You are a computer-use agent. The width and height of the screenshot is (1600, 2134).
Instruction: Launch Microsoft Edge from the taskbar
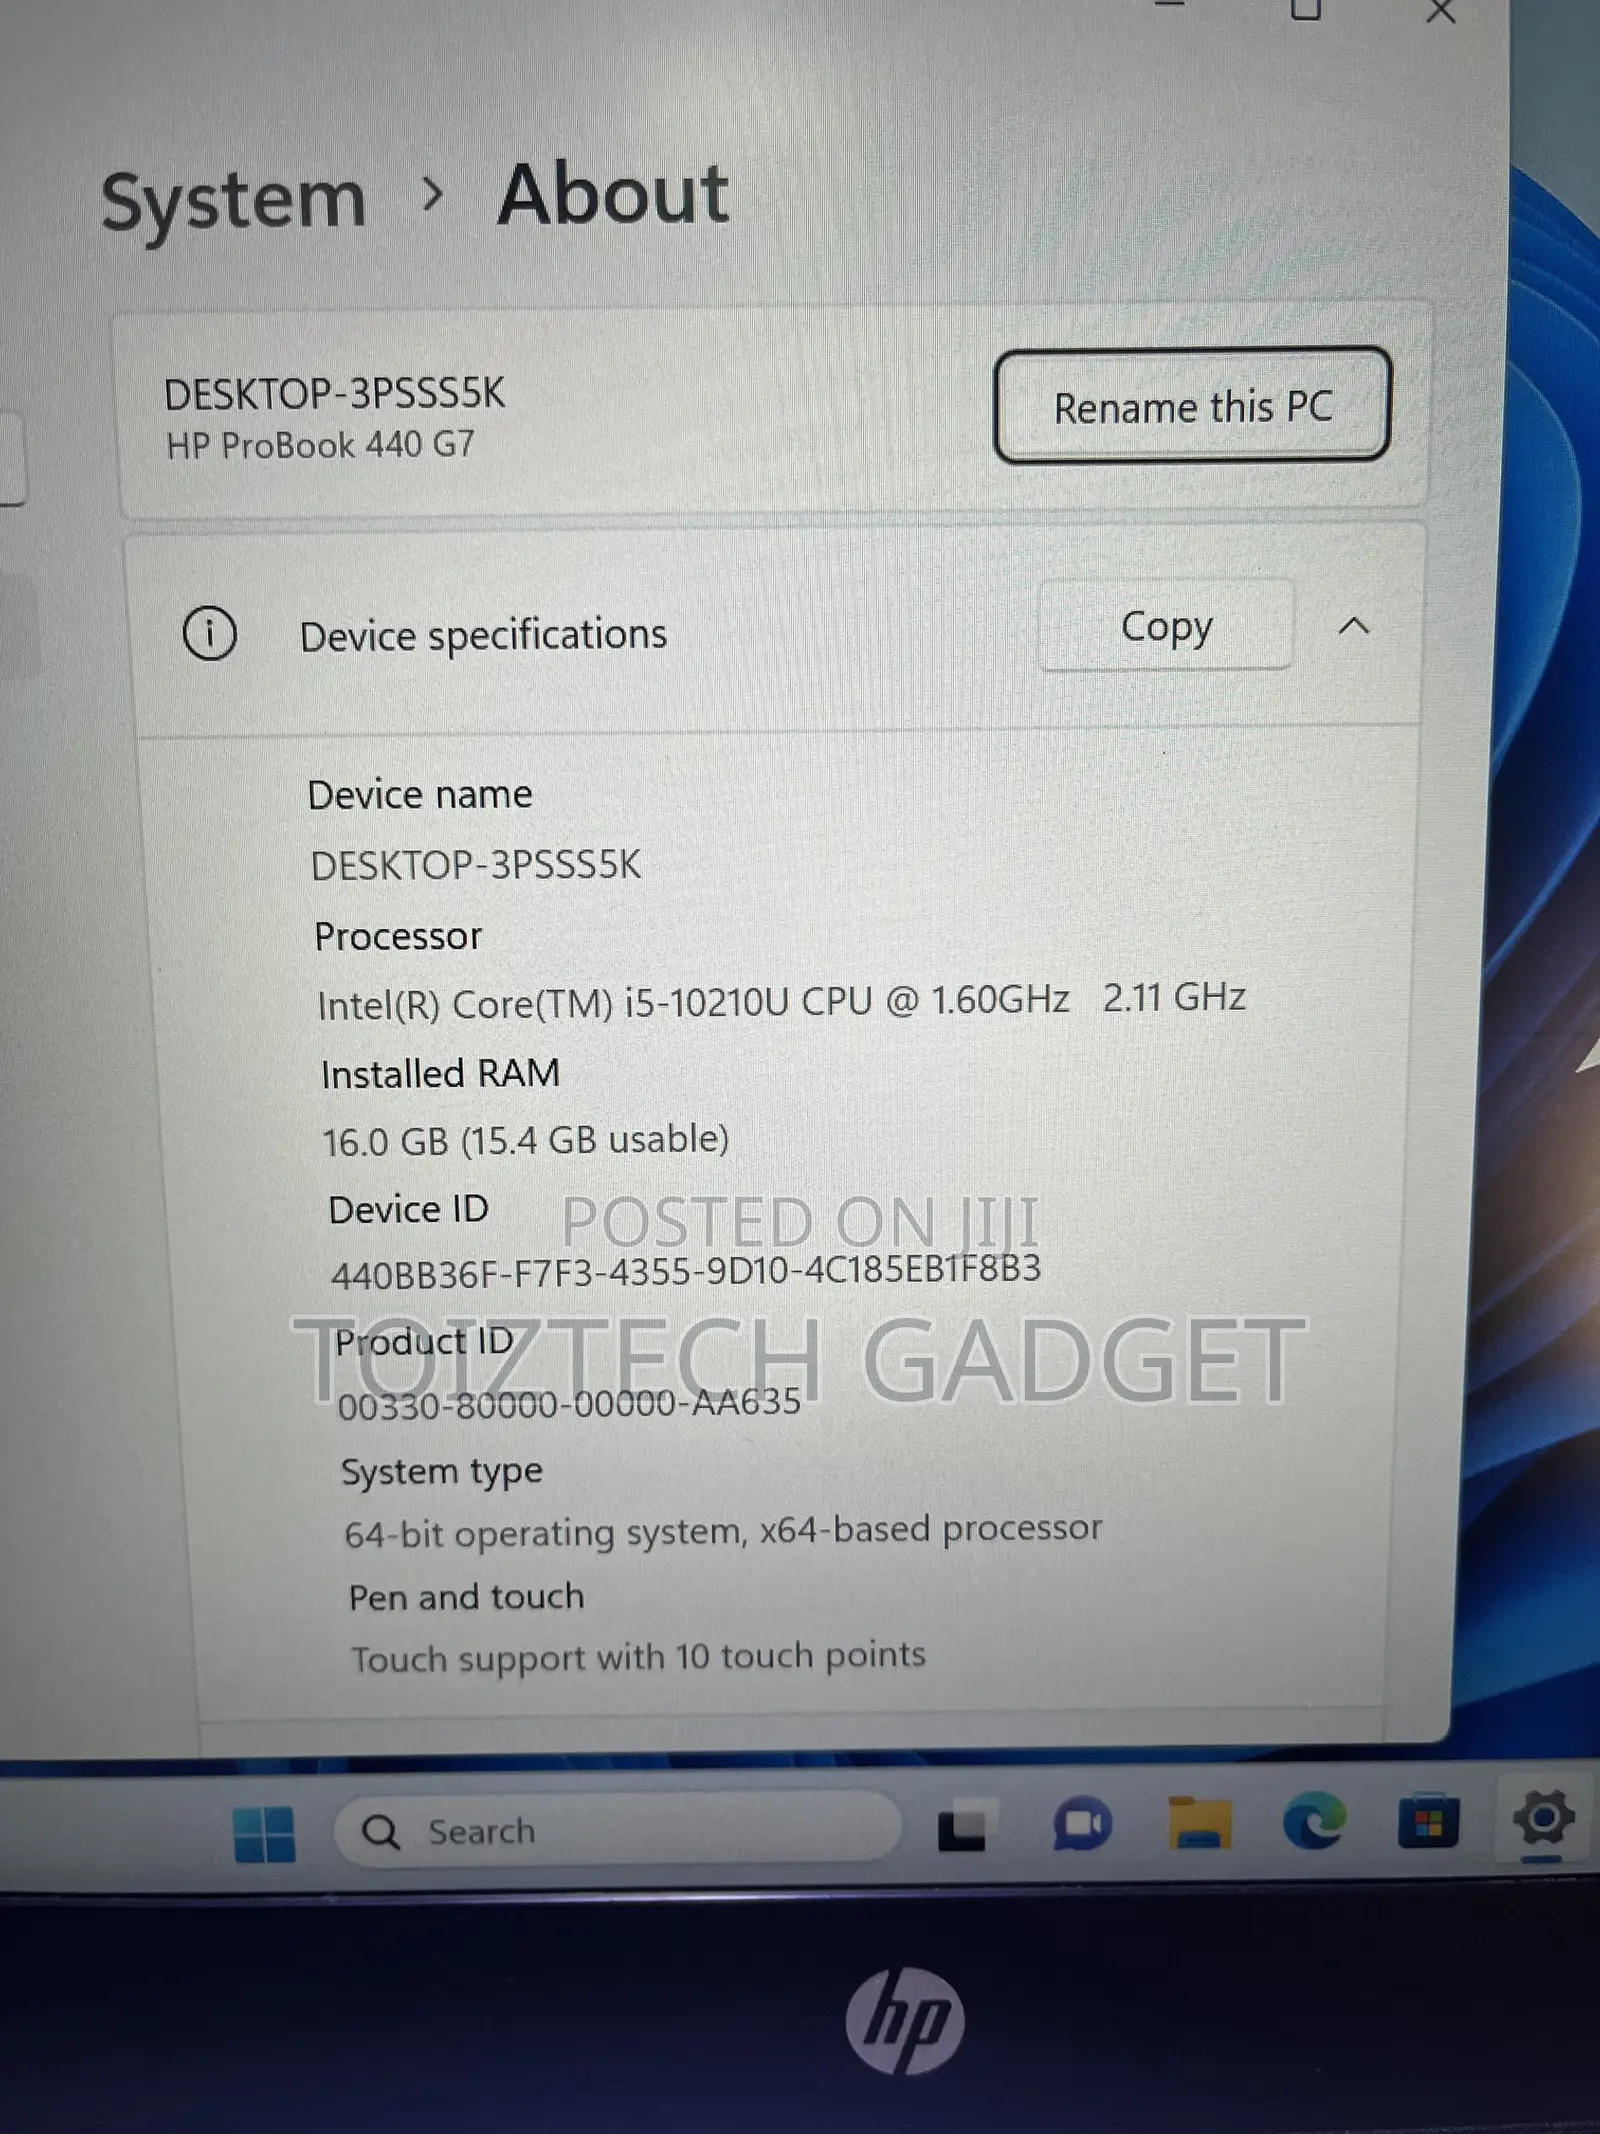point(1314,1821)
